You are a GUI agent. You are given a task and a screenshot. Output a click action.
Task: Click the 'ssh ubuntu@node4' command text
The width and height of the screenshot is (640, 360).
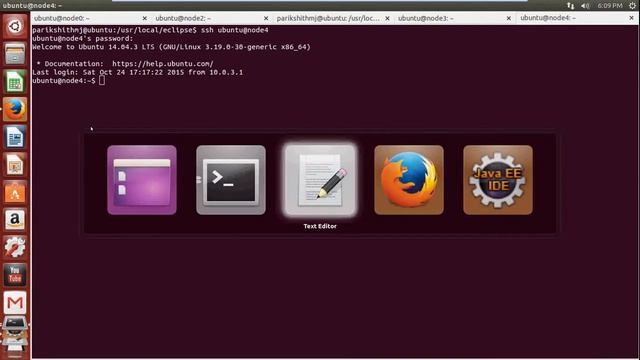coord(235,30)
